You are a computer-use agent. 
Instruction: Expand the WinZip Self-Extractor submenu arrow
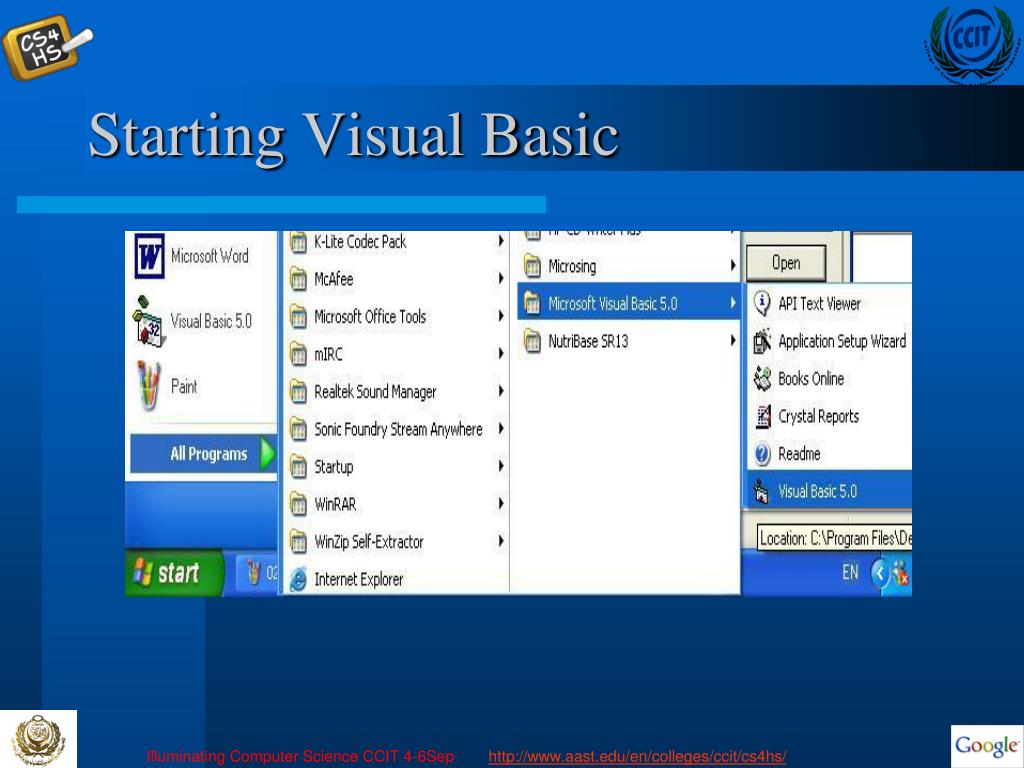501,541
